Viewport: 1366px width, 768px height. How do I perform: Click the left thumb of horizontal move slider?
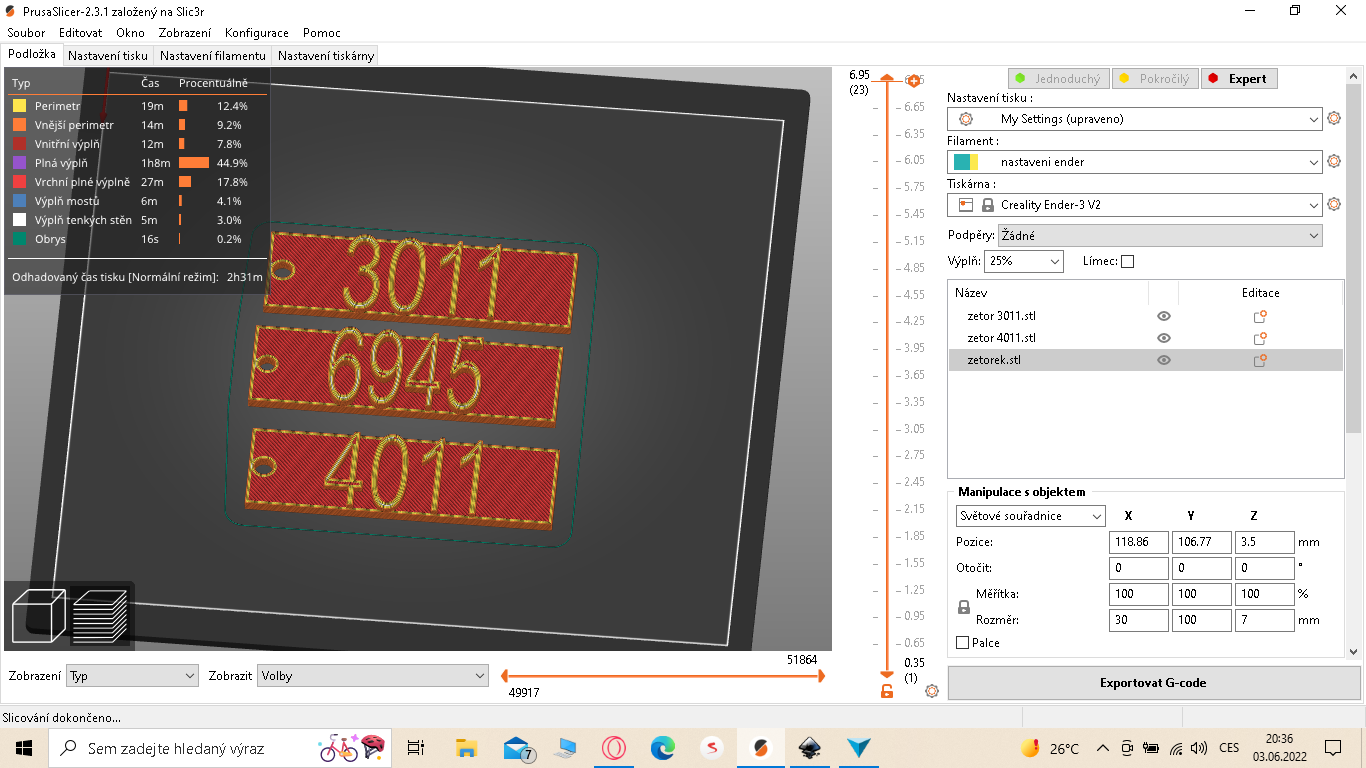(506, 676)
